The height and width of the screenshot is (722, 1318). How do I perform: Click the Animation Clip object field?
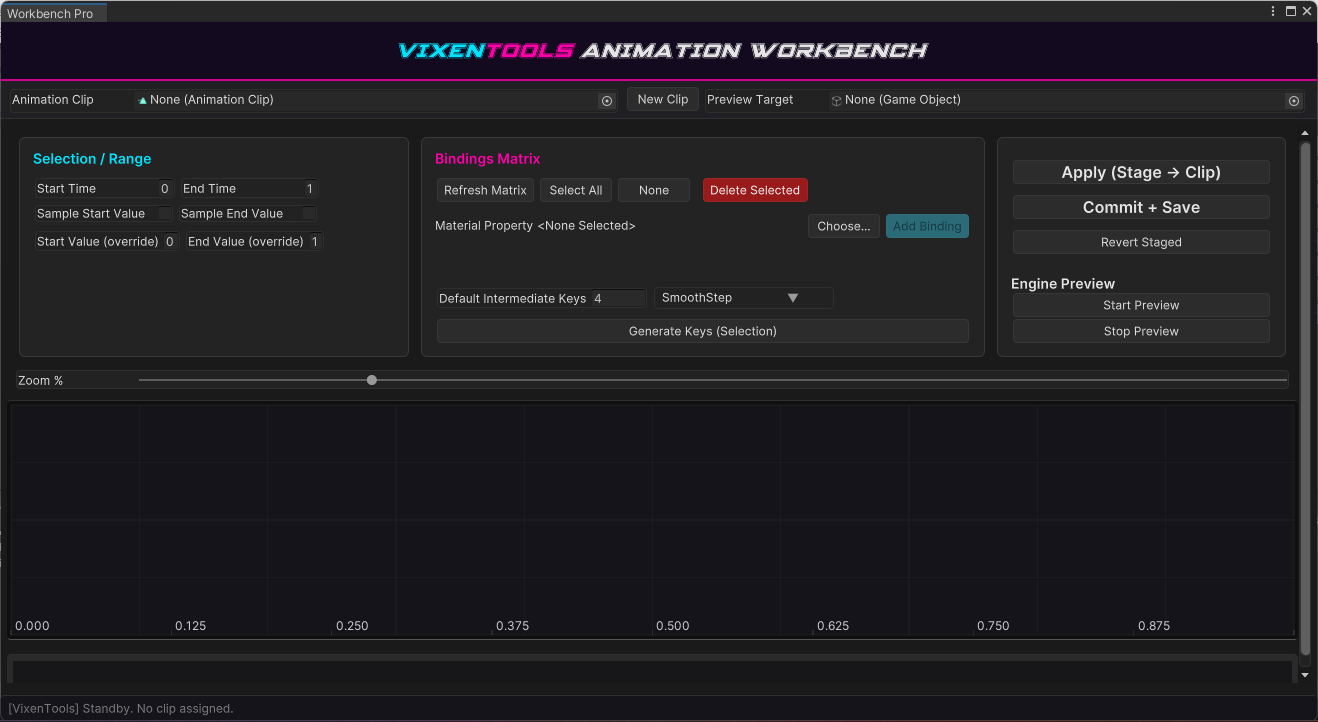(376, 100)
